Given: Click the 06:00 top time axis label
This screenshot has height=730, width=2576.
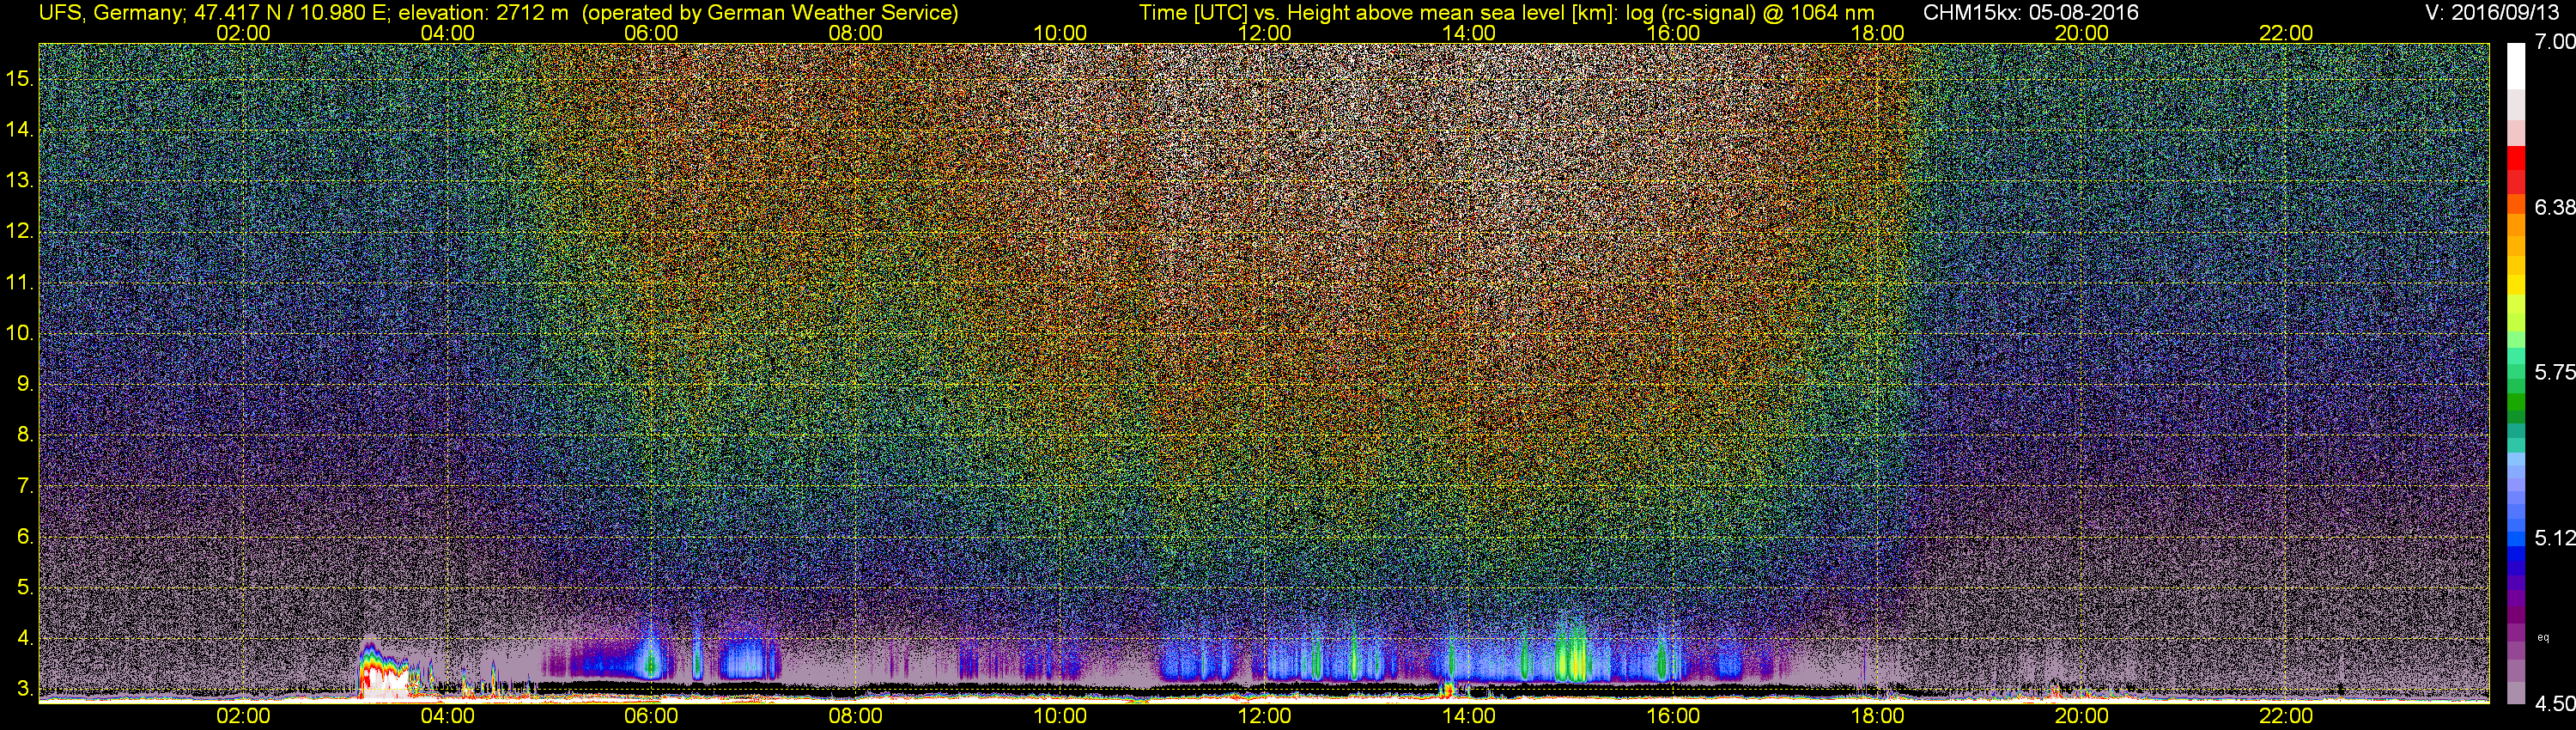Looking at the screenshot, I should coord(651,33).
